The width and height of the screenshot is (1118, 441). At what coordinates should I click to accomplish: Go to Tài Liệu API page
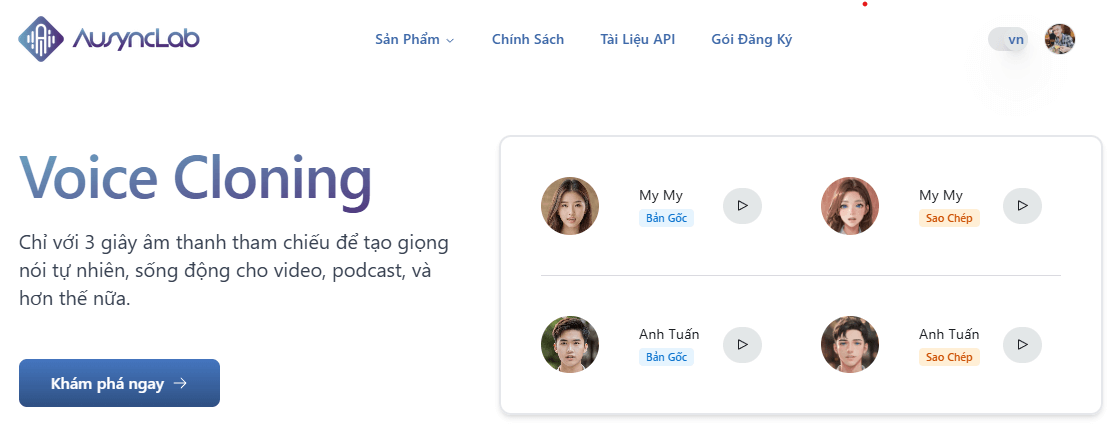(x=638, y=40)
